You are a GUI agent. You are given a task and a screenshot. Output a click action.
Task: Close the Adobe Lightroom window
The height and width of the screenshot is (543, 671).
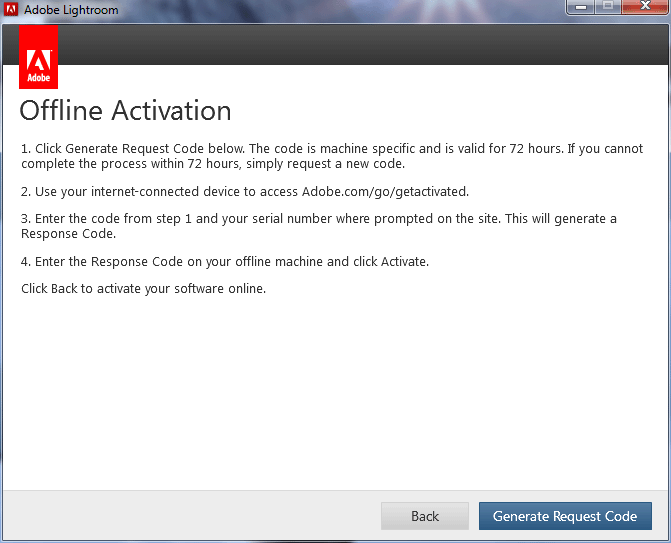point(645,6)
